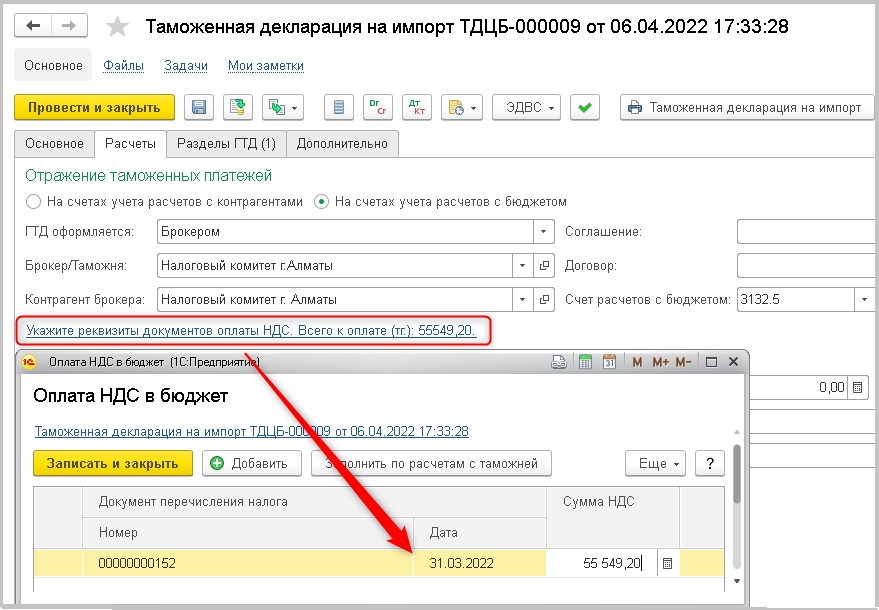Expand the 'Счет расчетов с бюджетом' dropdown
Viewport: 879px width, 610px height.
point(864,299)
